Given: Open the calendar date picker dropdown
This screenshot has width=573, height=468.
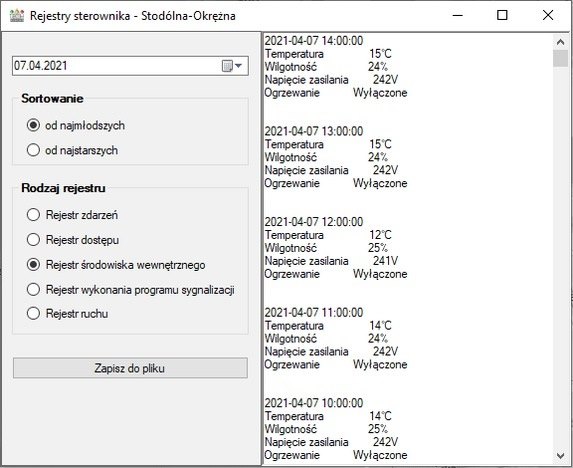Looking at the screenshot, I should click(232, 66).
